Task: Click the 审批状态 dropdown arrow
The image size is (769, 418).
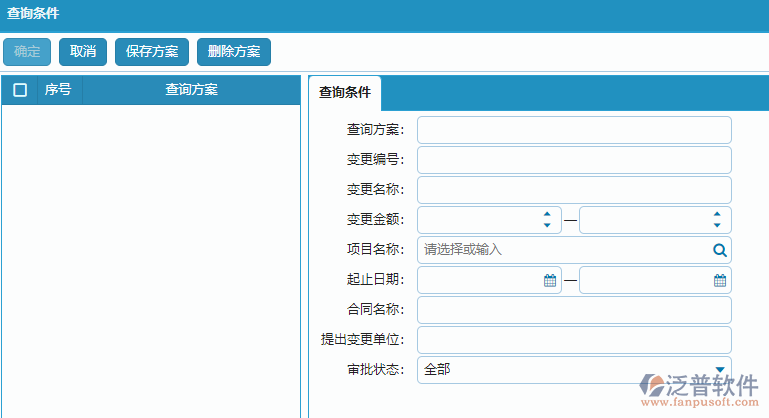Action: pos(719,370)
